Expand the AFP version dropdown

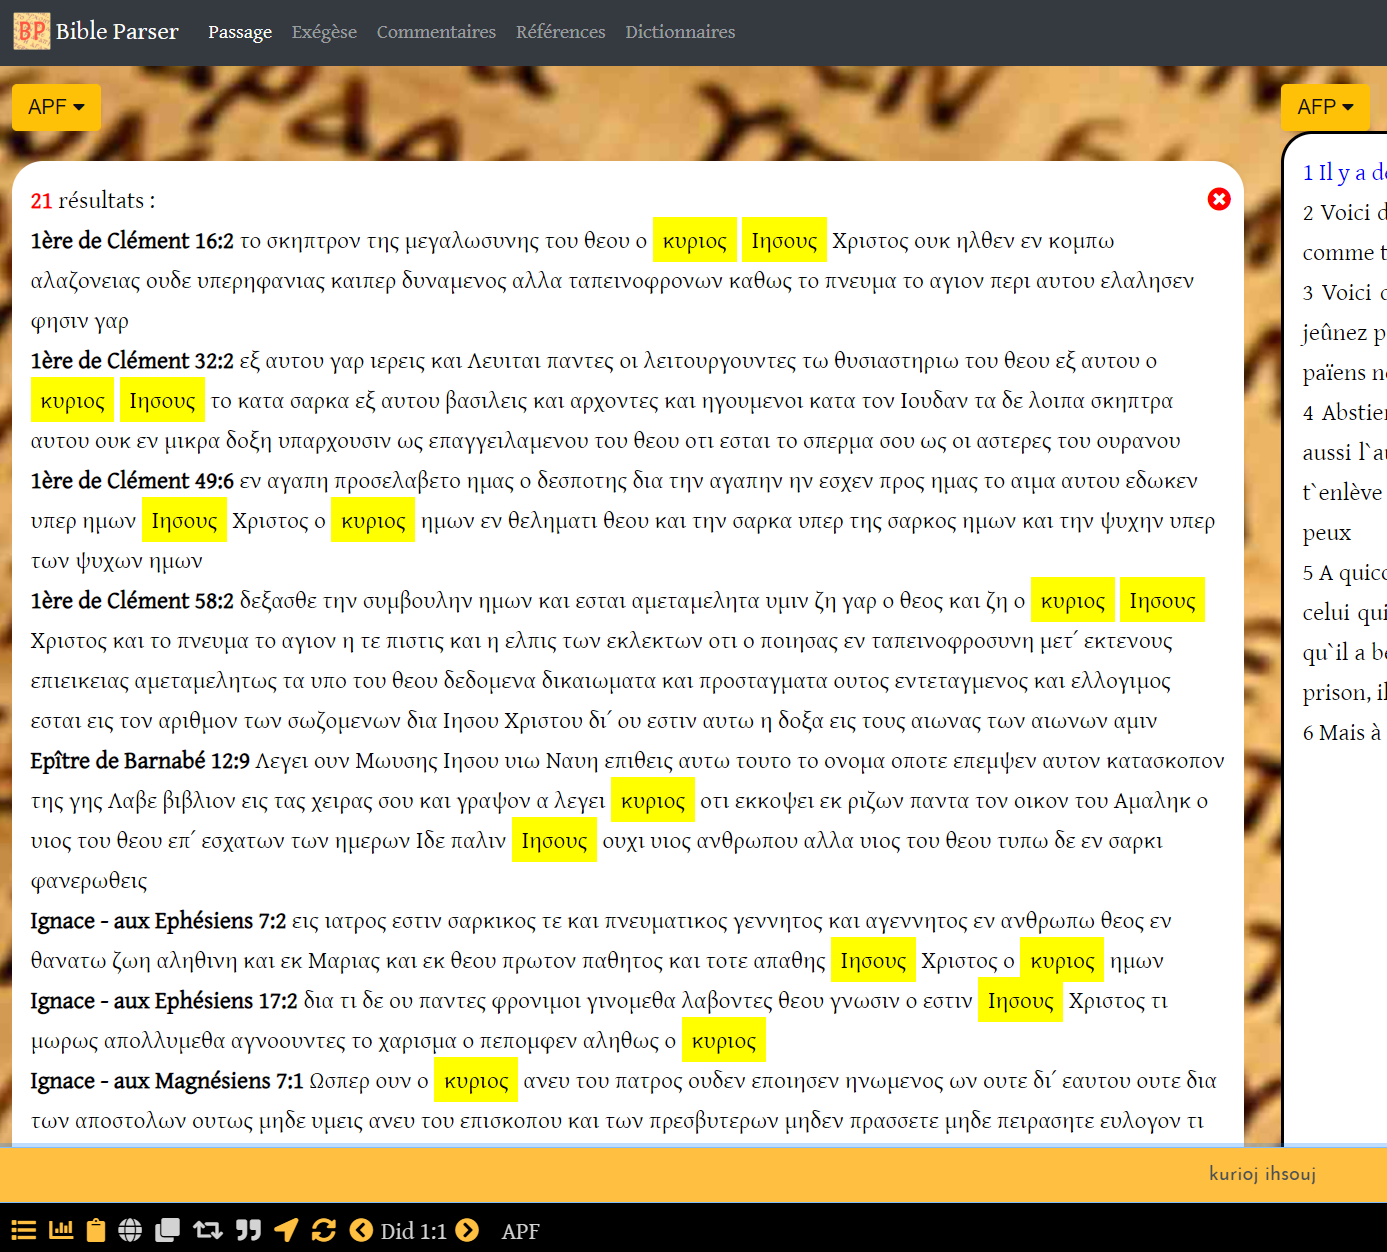(1324, 107)
